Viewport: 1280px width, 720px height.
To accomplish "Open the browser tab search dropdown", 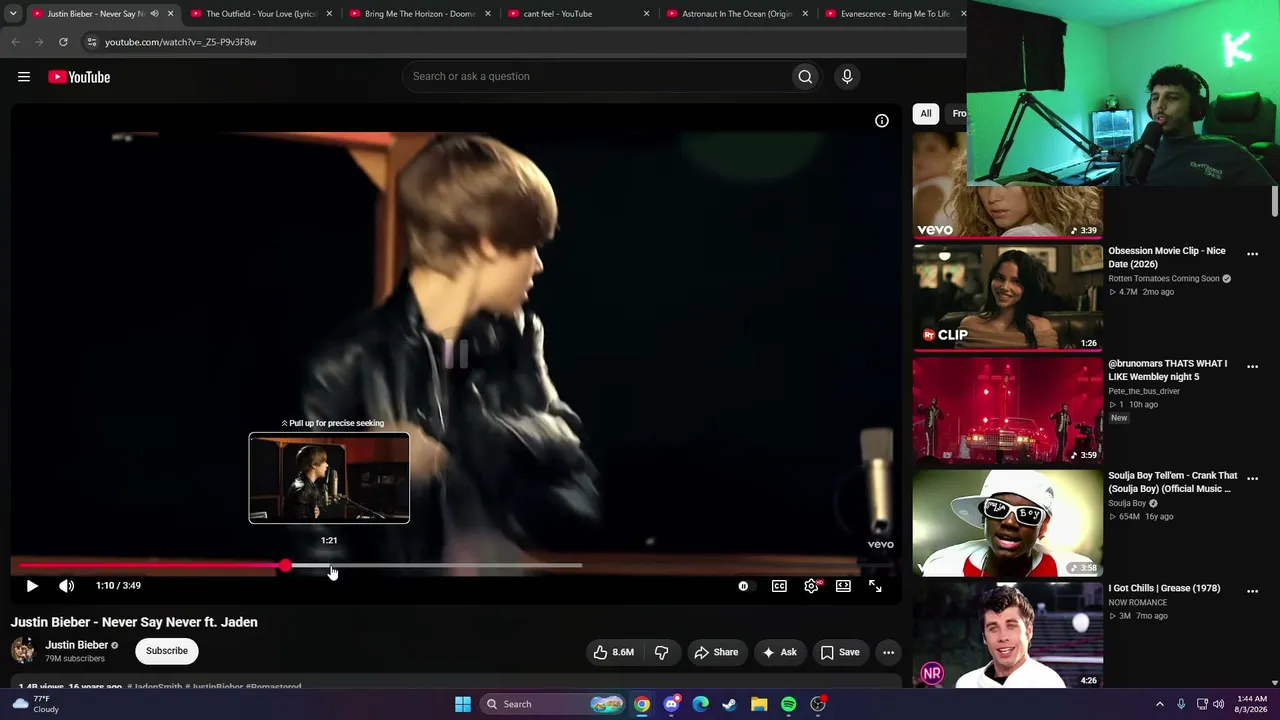I will 13,14.
